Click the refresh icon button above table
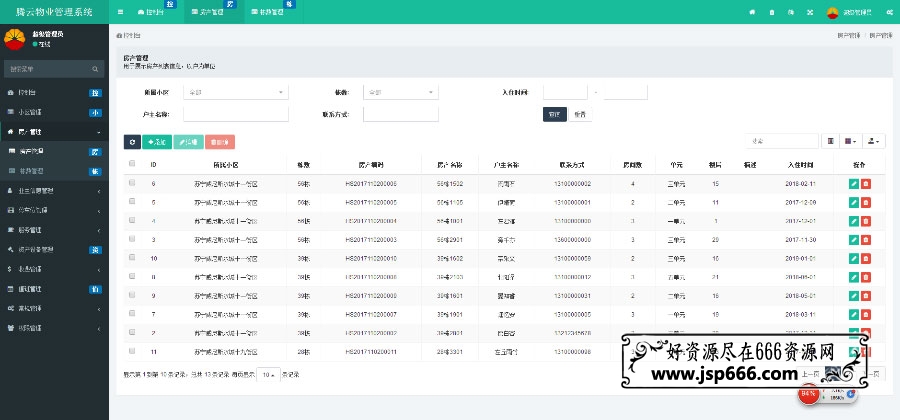 tap(131, 142)
